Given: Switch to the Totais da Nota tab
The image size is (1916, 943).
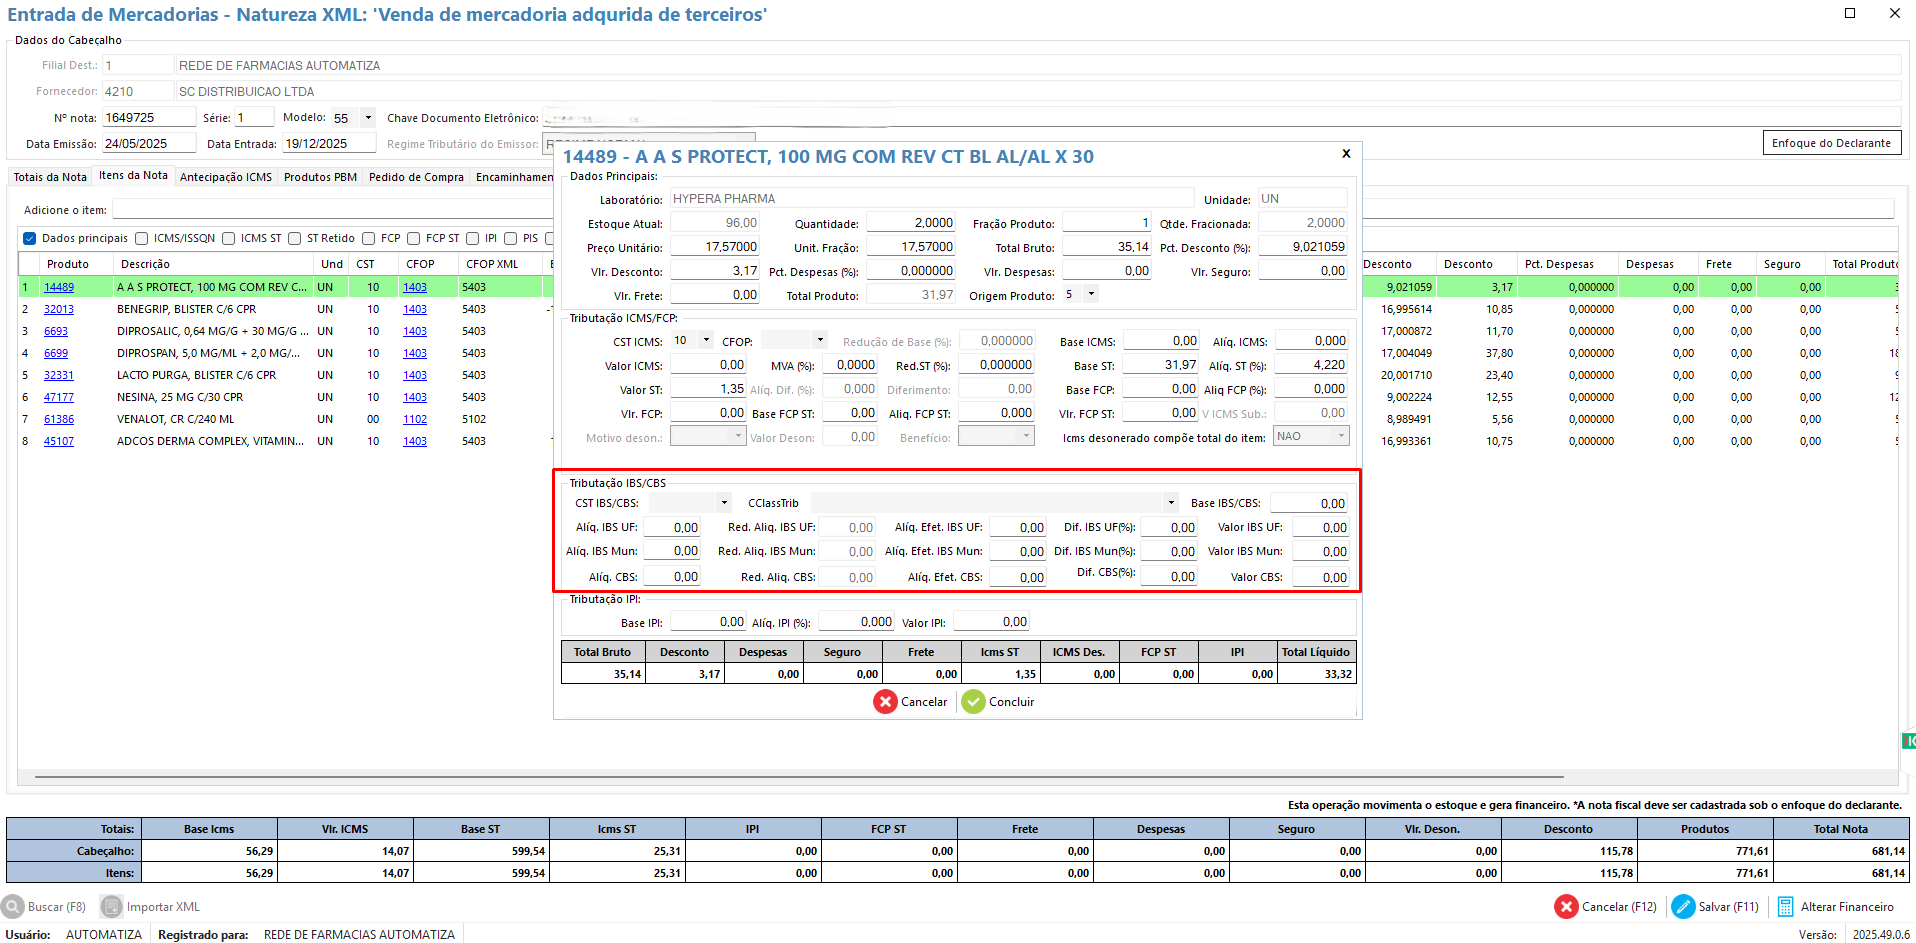Looking at the screenshot, I should (50, 177).
